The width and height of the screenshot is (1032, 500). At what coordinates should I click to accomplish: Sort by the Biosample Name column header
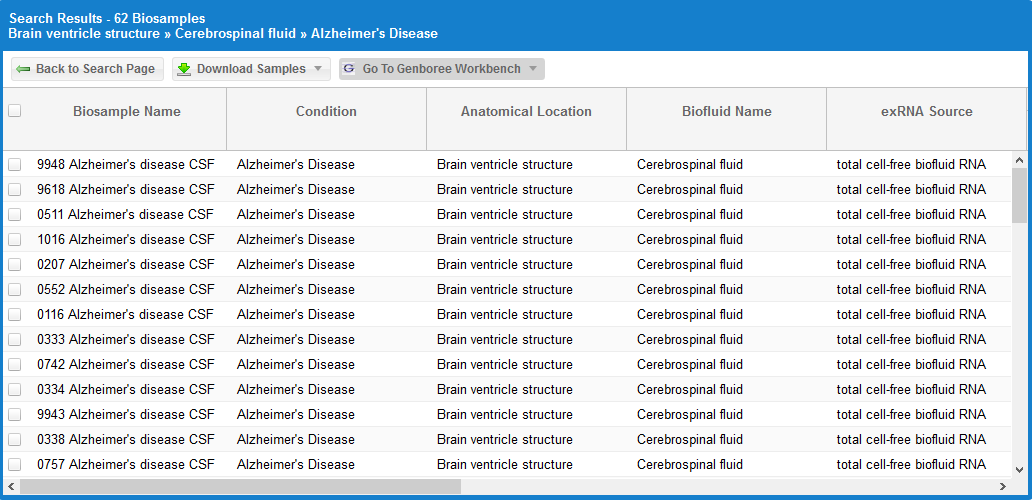pyautogui.click(x=127, y=111)
